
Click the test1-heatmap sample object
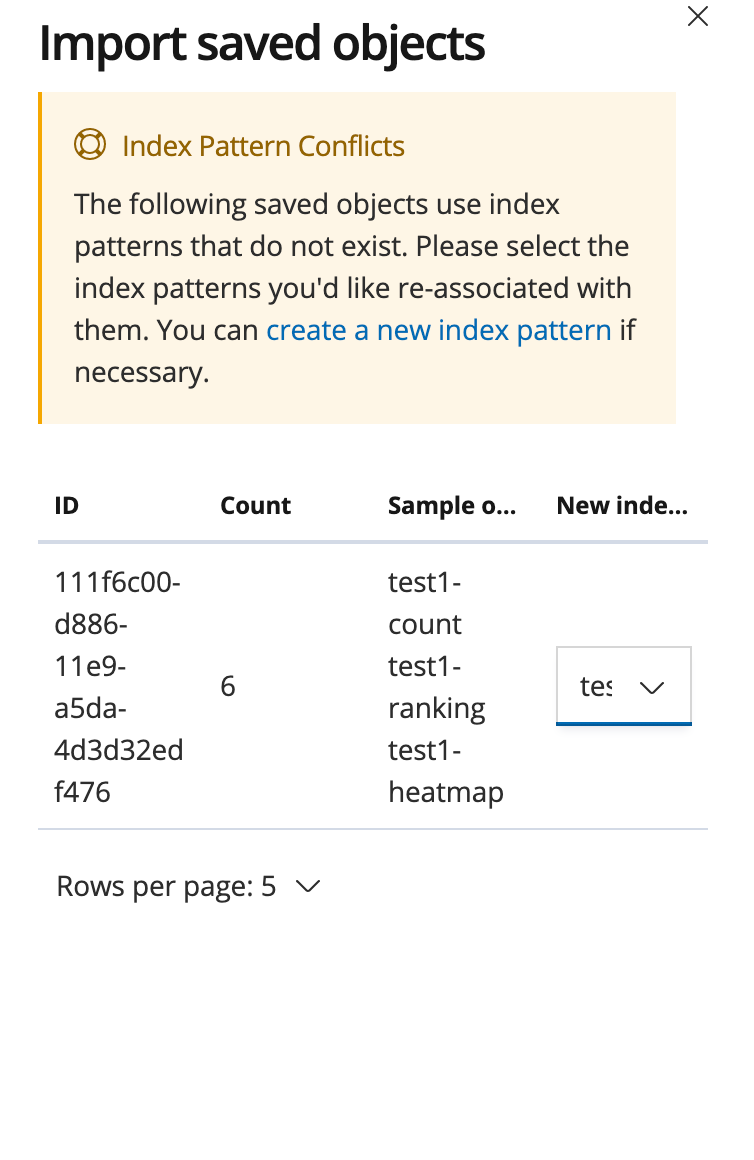[445, 771]
